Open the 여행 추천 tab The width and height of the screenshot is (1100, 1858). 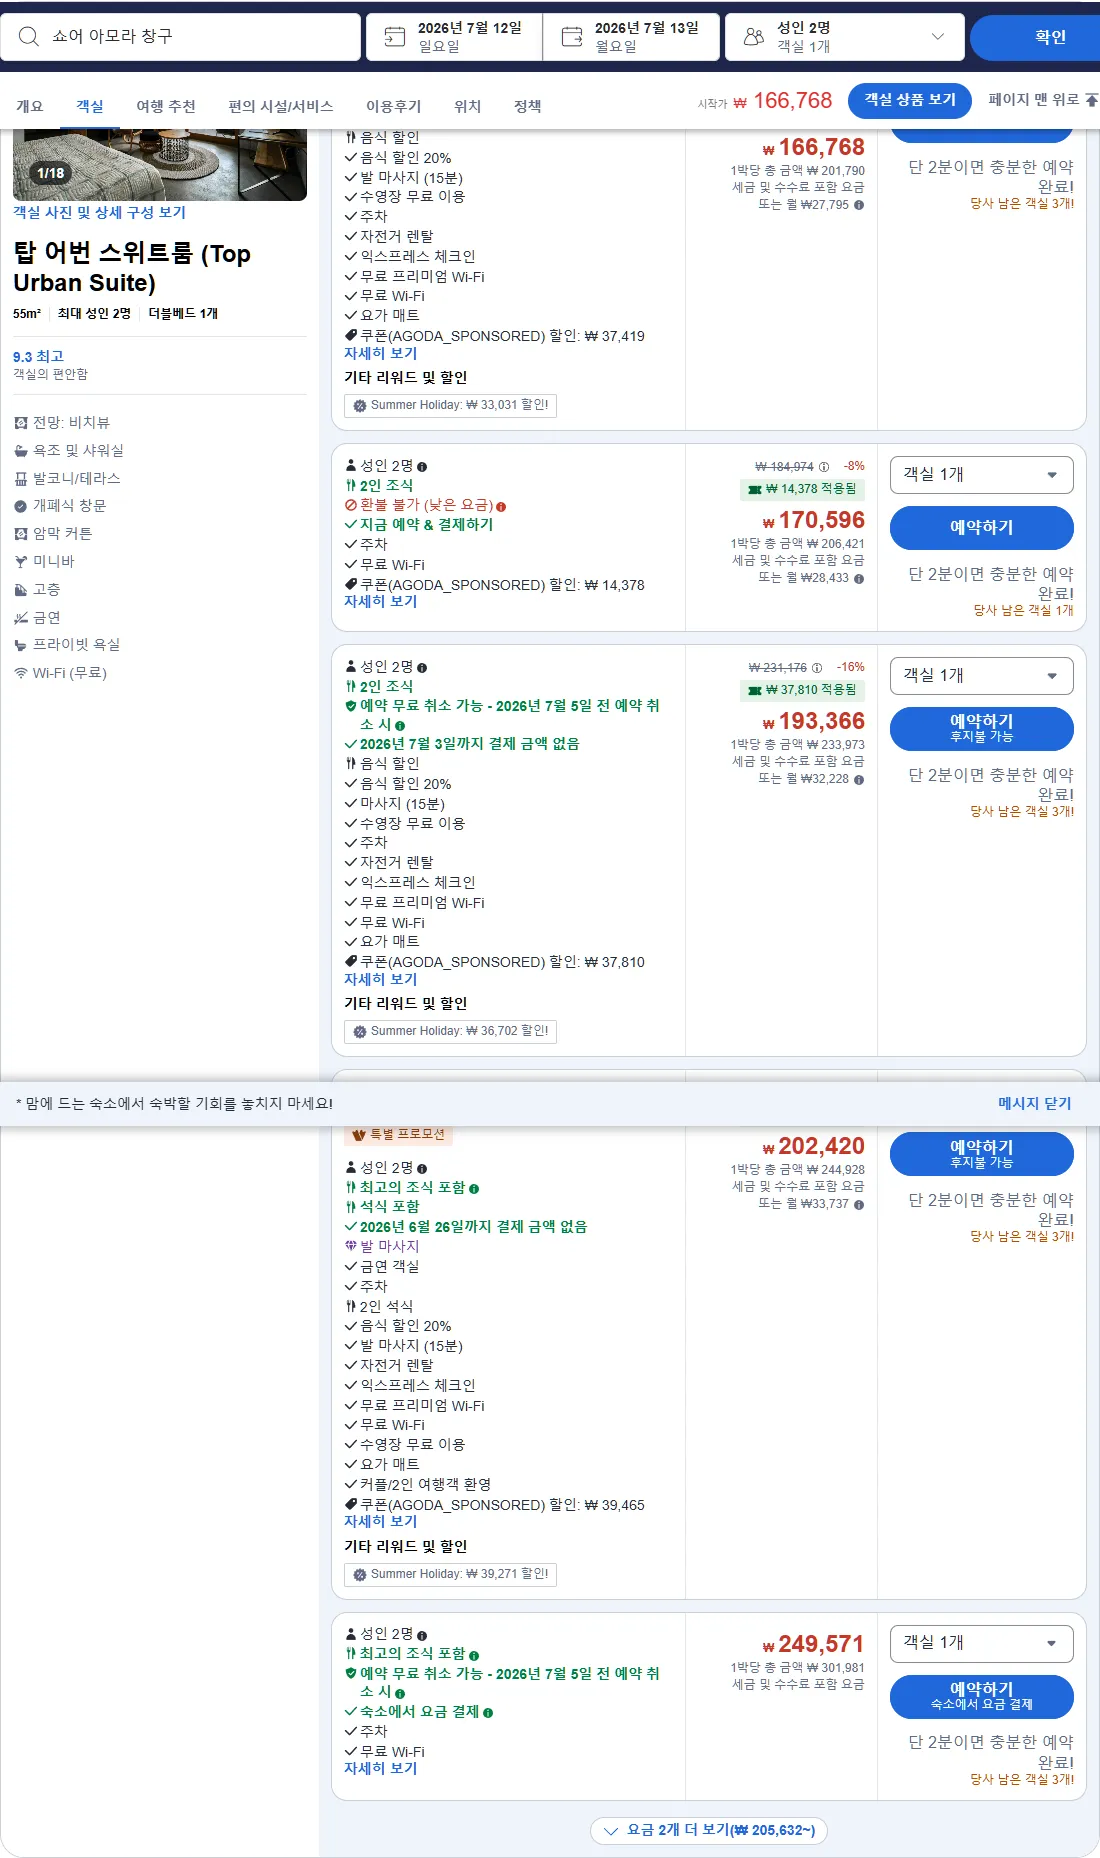pos(166,106)
